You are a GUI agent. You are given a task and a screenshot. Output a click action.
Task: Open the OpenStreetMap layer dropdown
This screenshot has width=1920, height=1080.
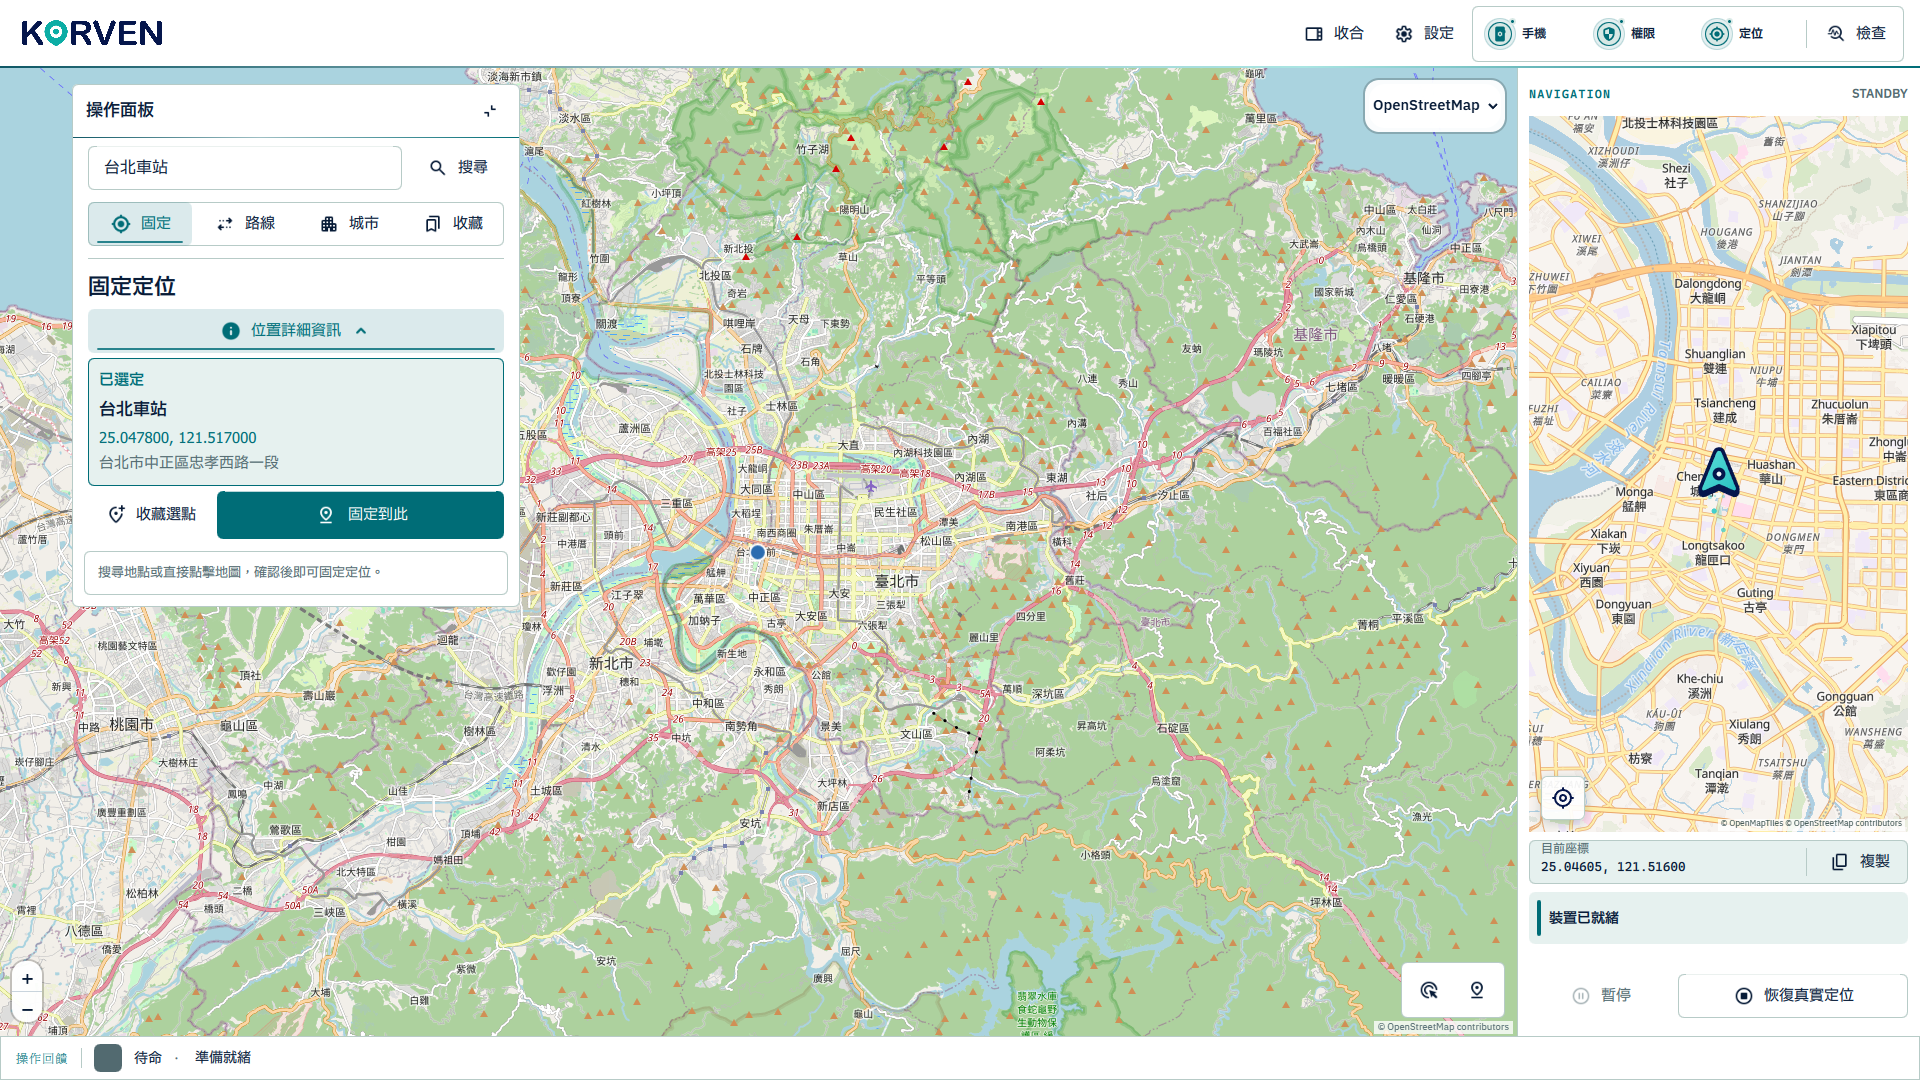pos(1435,106)
